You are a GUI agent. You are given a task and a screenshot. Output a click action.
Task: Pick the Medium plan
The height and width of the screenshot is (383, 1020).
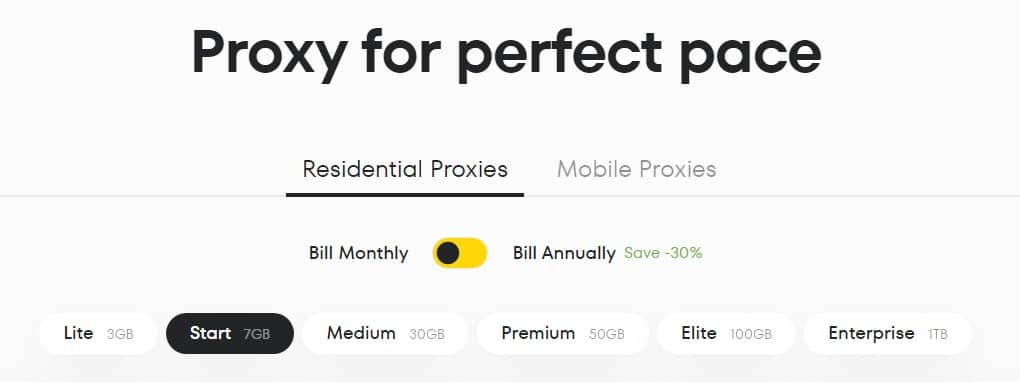tap(385, 334)
